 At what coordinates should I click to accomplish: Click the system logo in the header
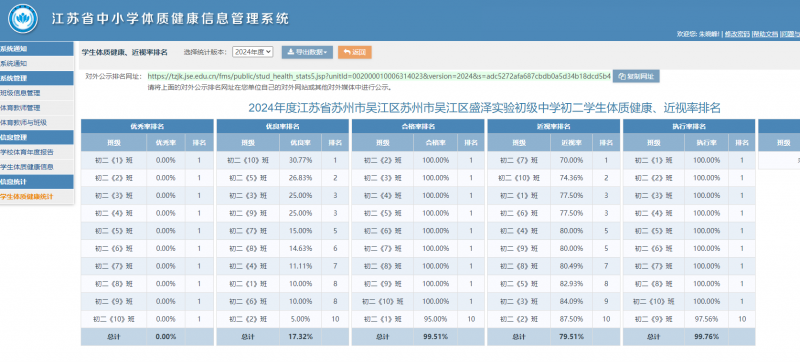pos(23,19)
